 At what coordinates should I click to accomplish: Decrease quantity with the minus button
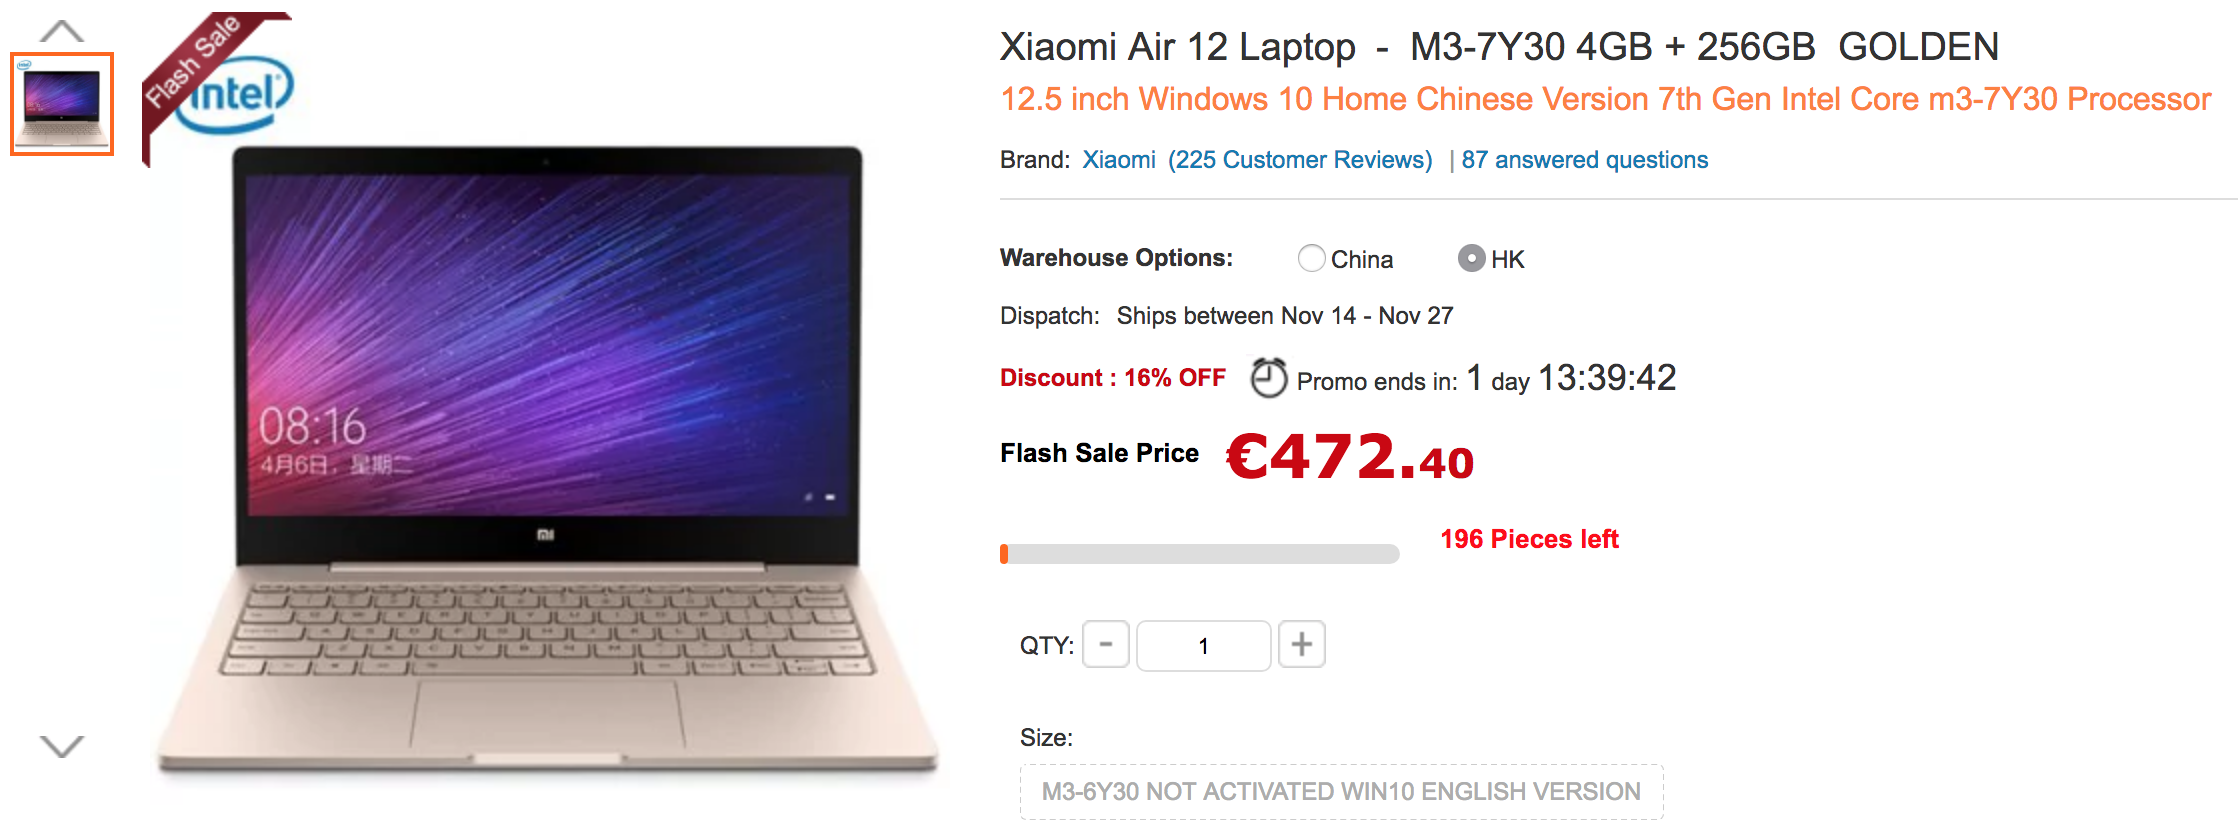[1106, 645]
